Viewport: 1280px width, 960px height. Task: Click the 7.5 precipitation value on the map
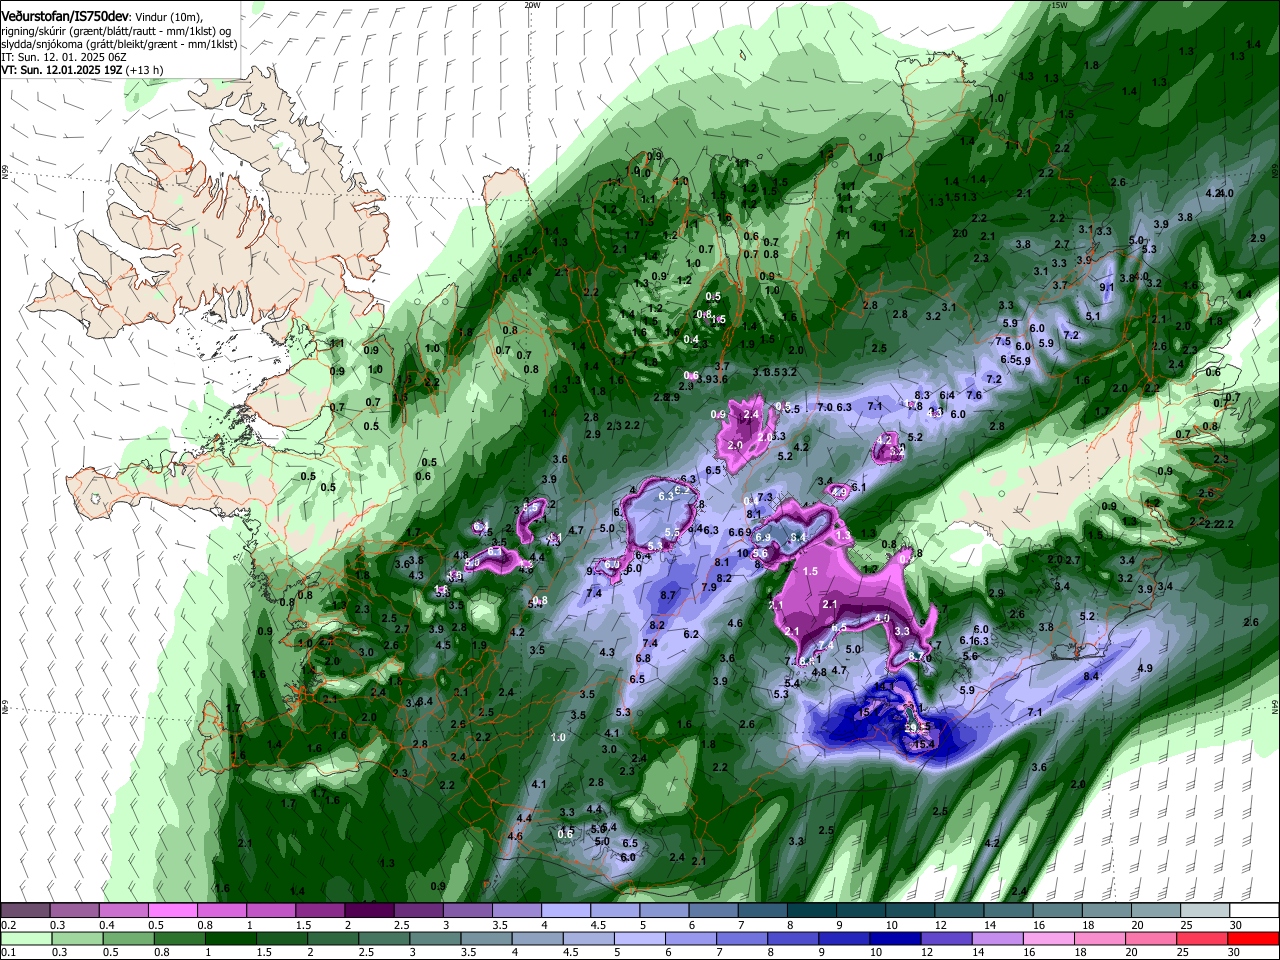1003,341
